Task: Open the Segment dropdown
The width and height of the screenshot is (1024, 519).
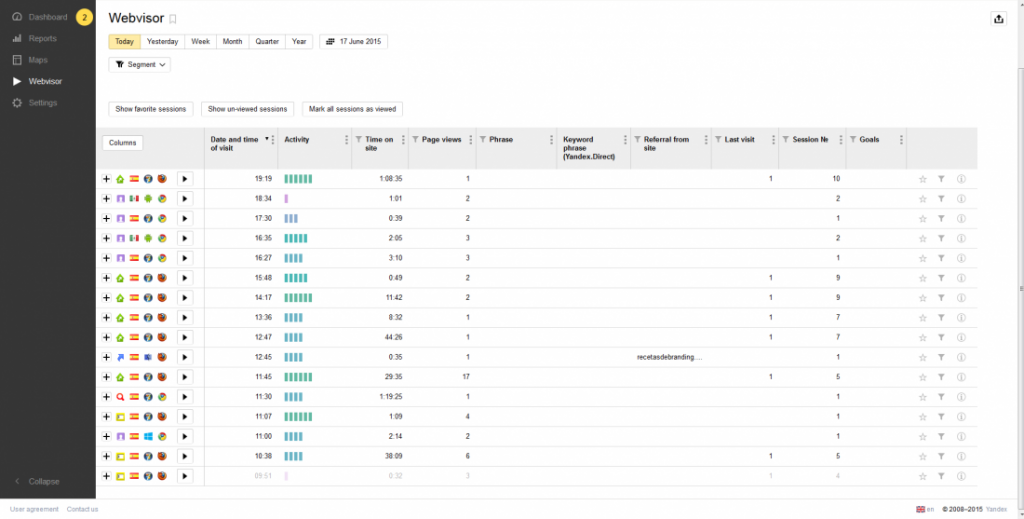Action: (140, 65)
